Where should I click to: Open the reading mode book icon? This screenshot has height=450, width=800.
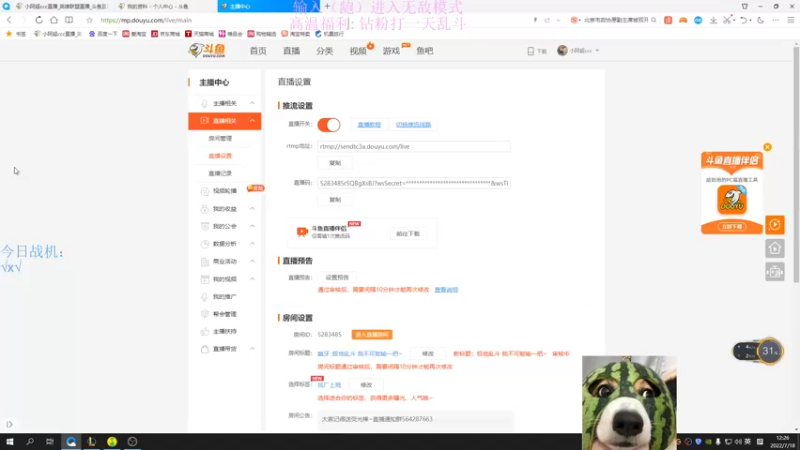(69, 20)
